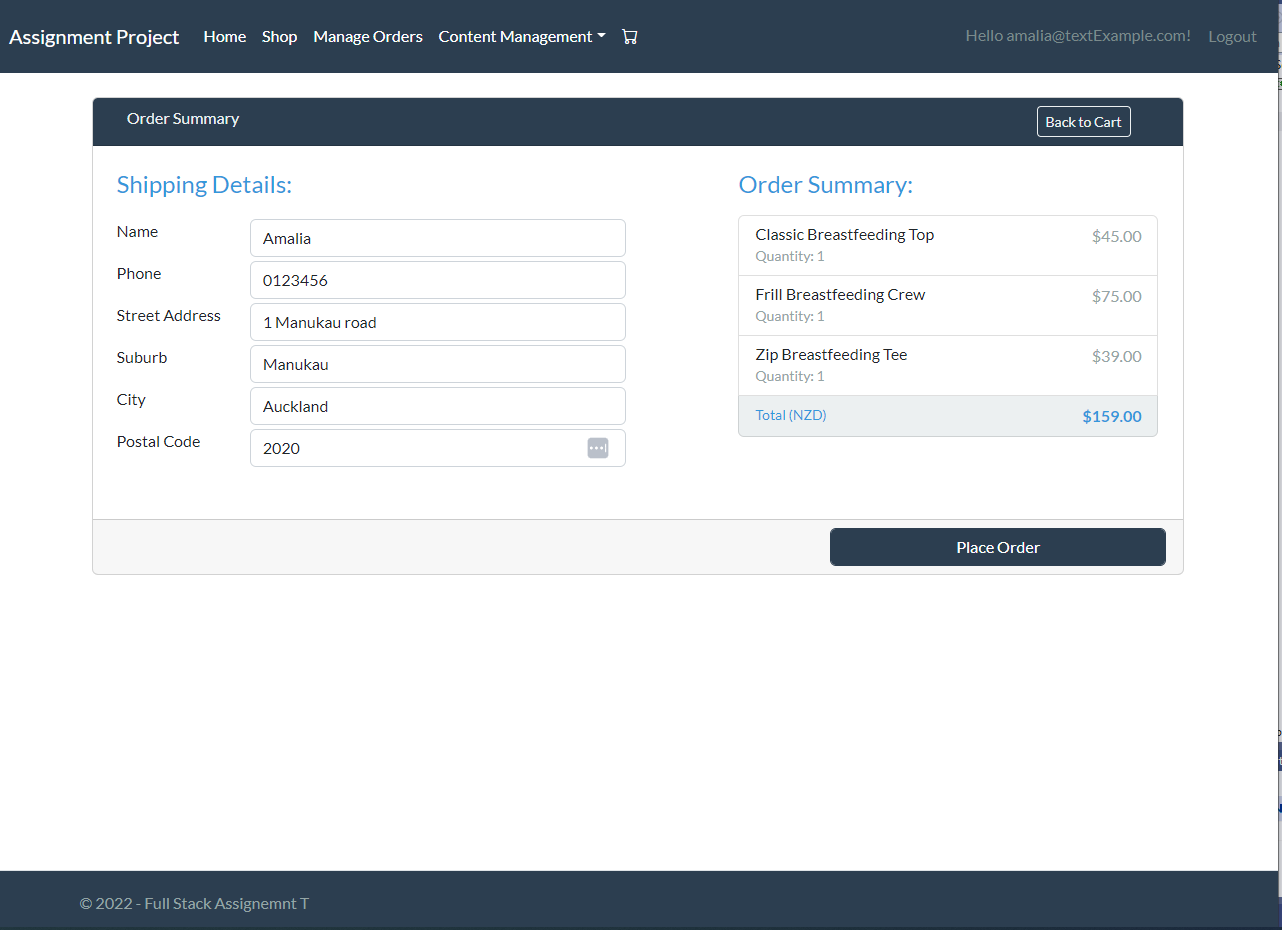Open the Frill Breastfeeding Crew product
Screen dimensions: 1282x930
(839, 294)
